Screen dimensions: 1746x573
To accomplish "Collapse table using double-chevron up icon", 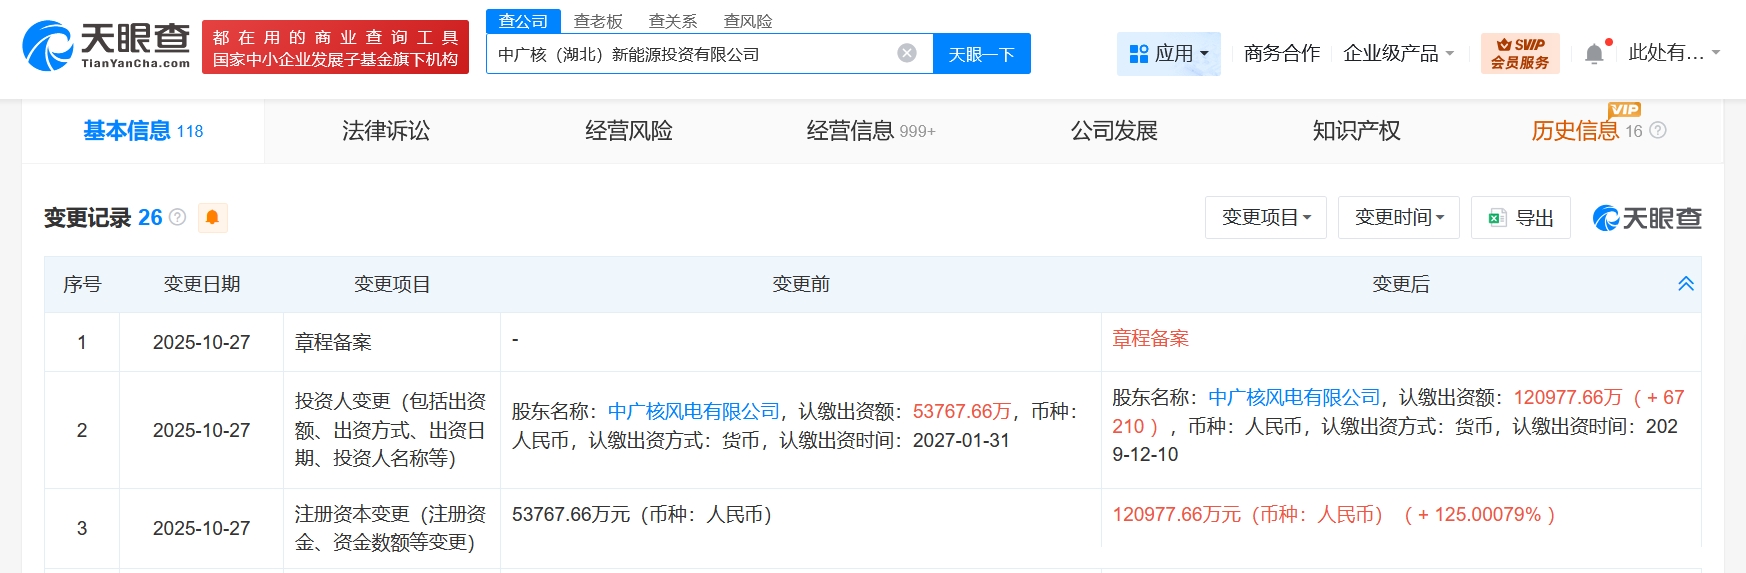I will tap(1685, 284).
